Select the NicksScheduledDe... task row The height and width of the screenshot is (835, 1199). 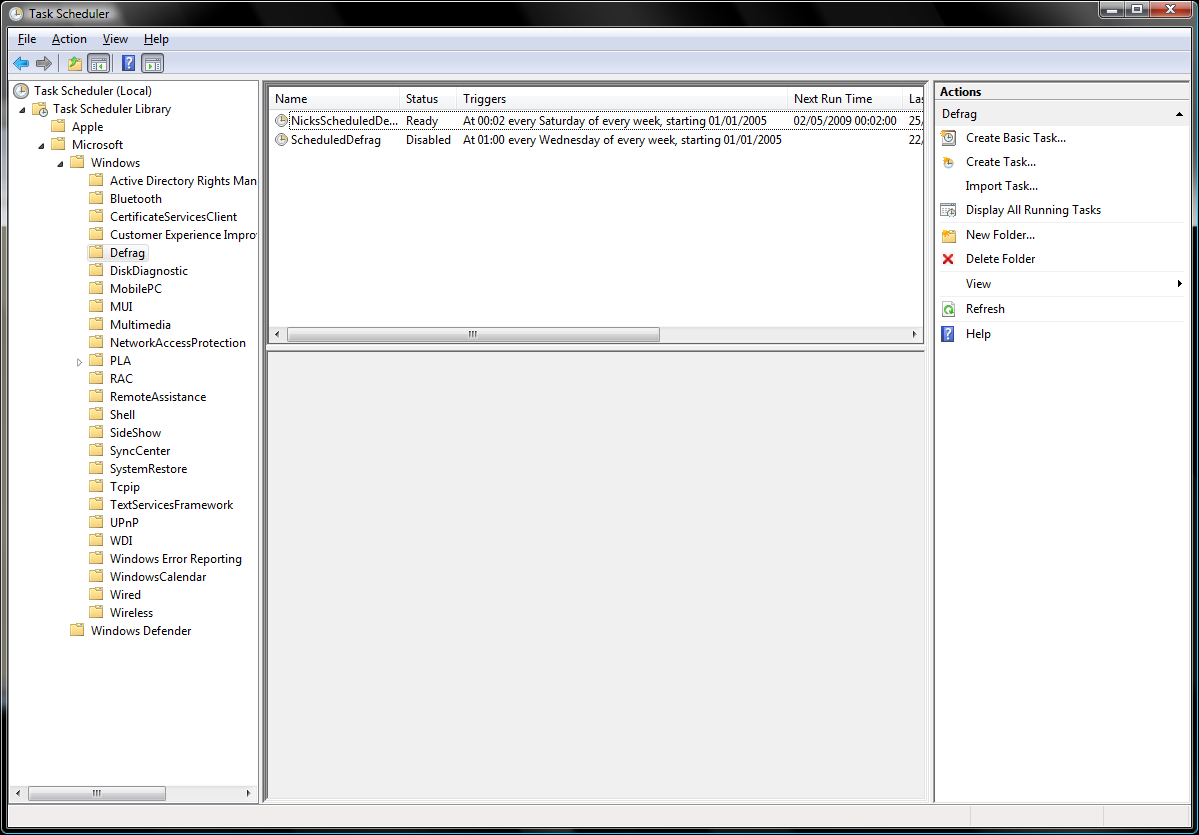(596, 121)
